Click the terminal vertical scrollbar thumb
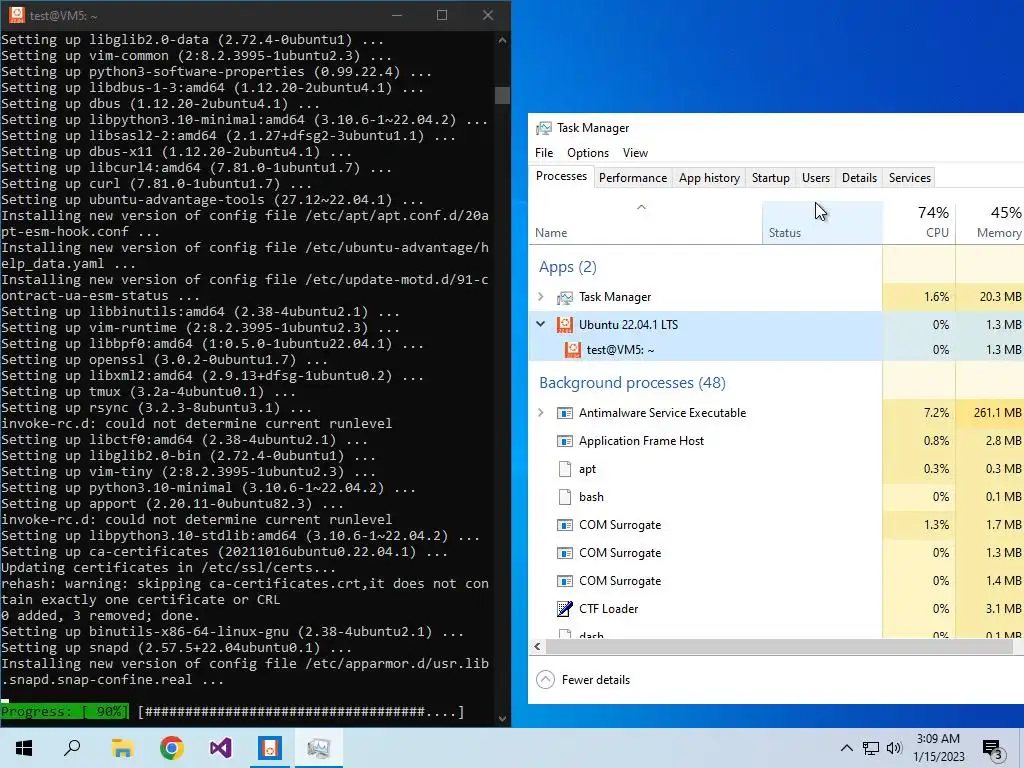This screenshot has width=1024, height=768. pos(502,95)
